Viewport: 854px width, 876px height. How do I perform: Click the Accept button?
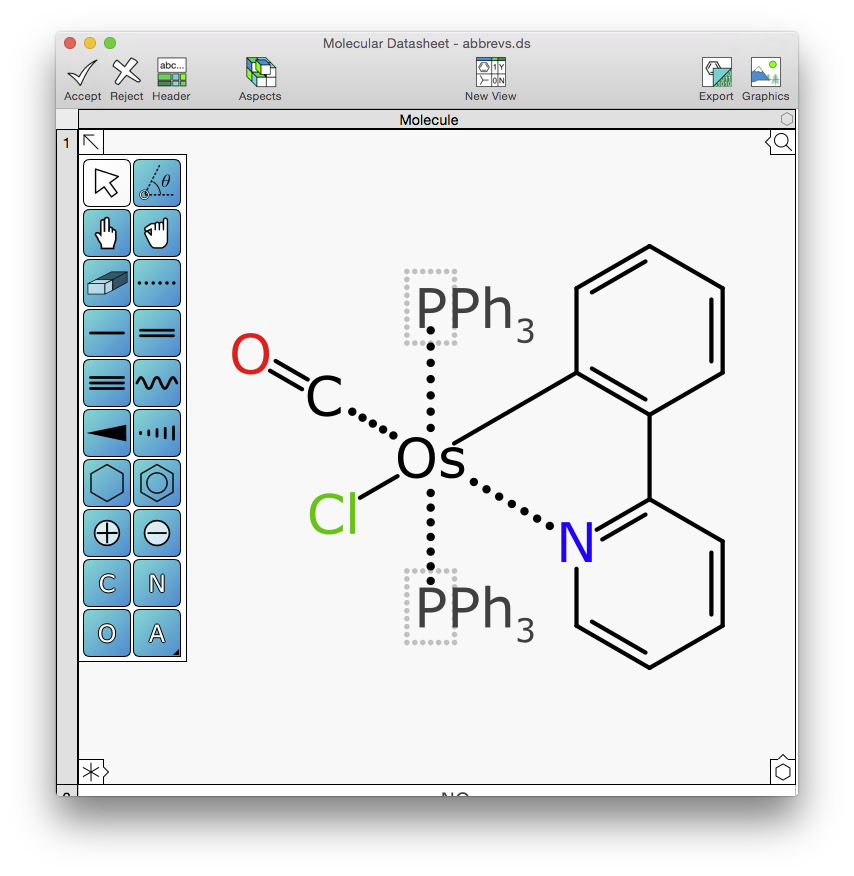coord(82,79)
